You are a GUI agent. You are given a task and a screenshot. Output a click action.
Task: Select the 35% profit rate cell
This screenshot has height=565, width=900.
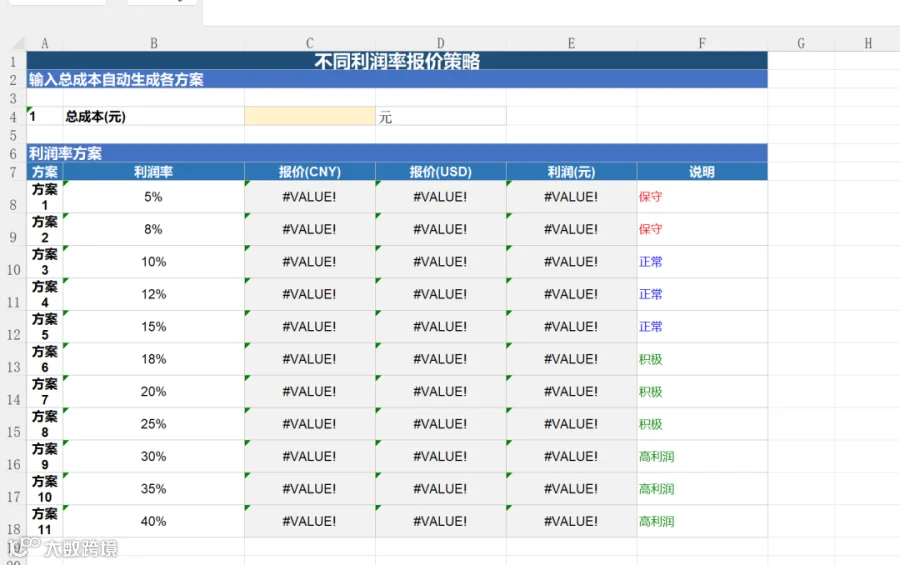(x=153, y=489)
